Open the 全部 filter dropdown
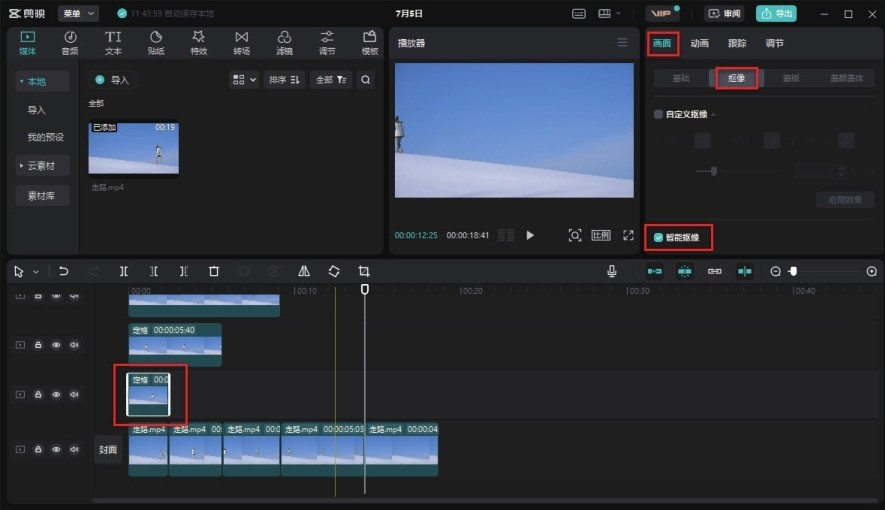The width and height of the screenshot is (885, 510). click(331, 80)
